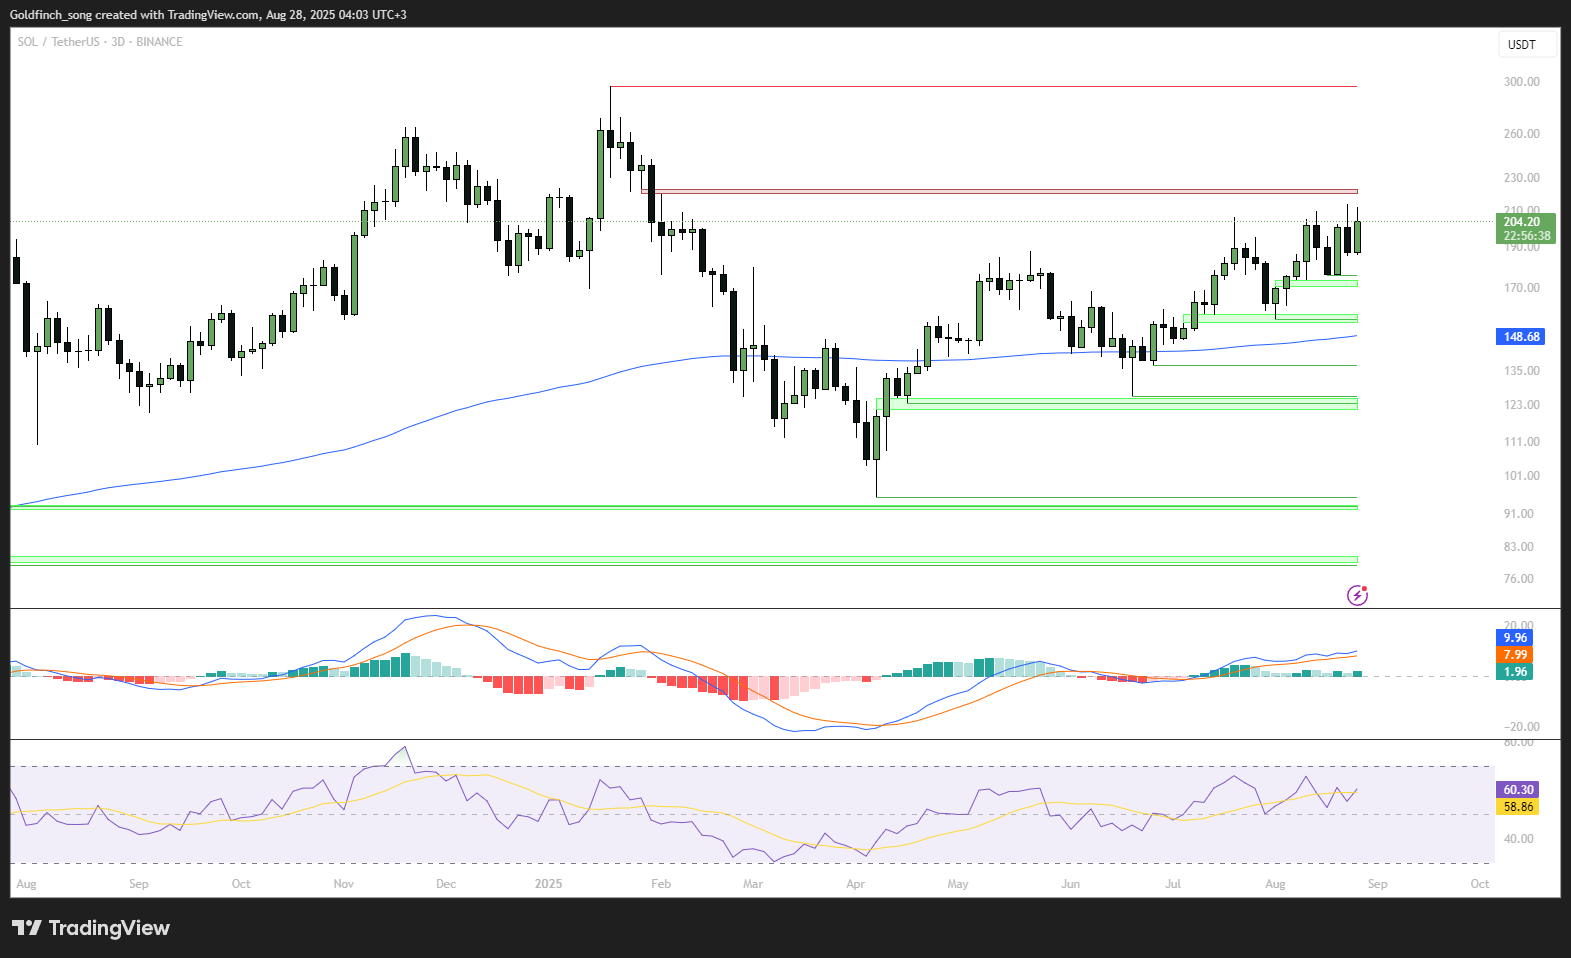Viewport: 1571px width, 958px height.
Task: Click the Jun time axis label
Action: click(1071, 884)
